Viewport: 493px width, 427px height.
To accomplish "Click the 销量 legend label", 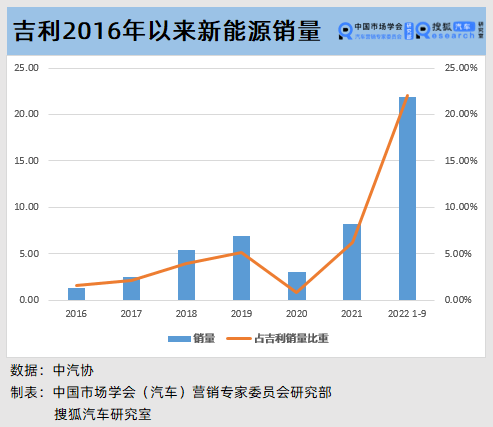I will (204, 338).
